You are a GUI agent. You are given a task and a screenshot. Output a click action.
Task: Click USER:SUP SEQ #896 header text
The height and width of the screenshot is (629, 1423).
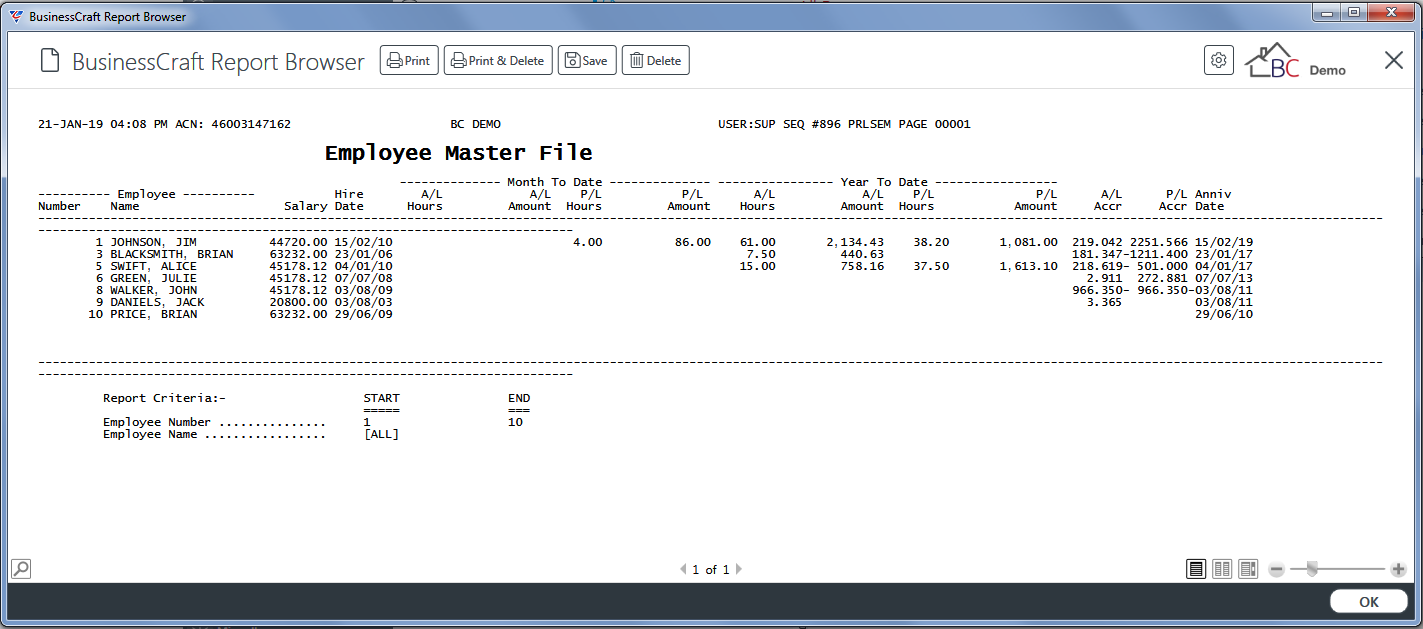(783, 124)
